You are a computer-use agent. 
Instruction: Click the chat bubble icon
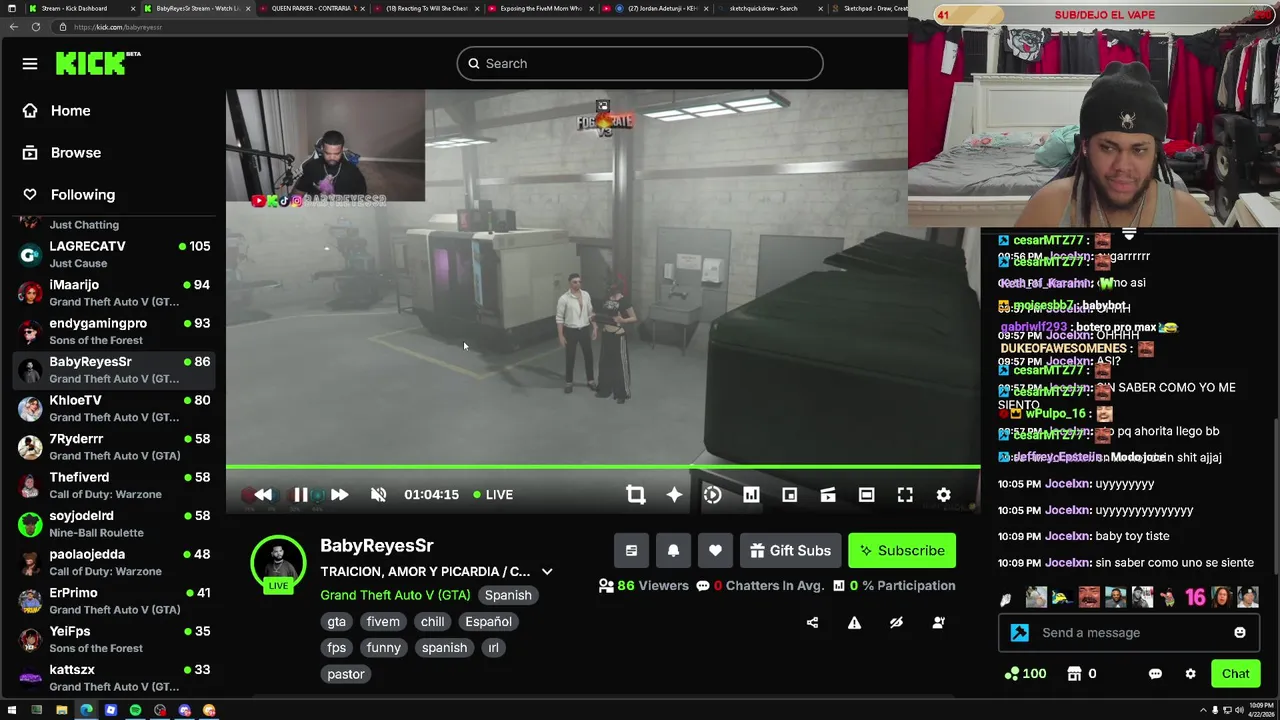click(1155, 674)
